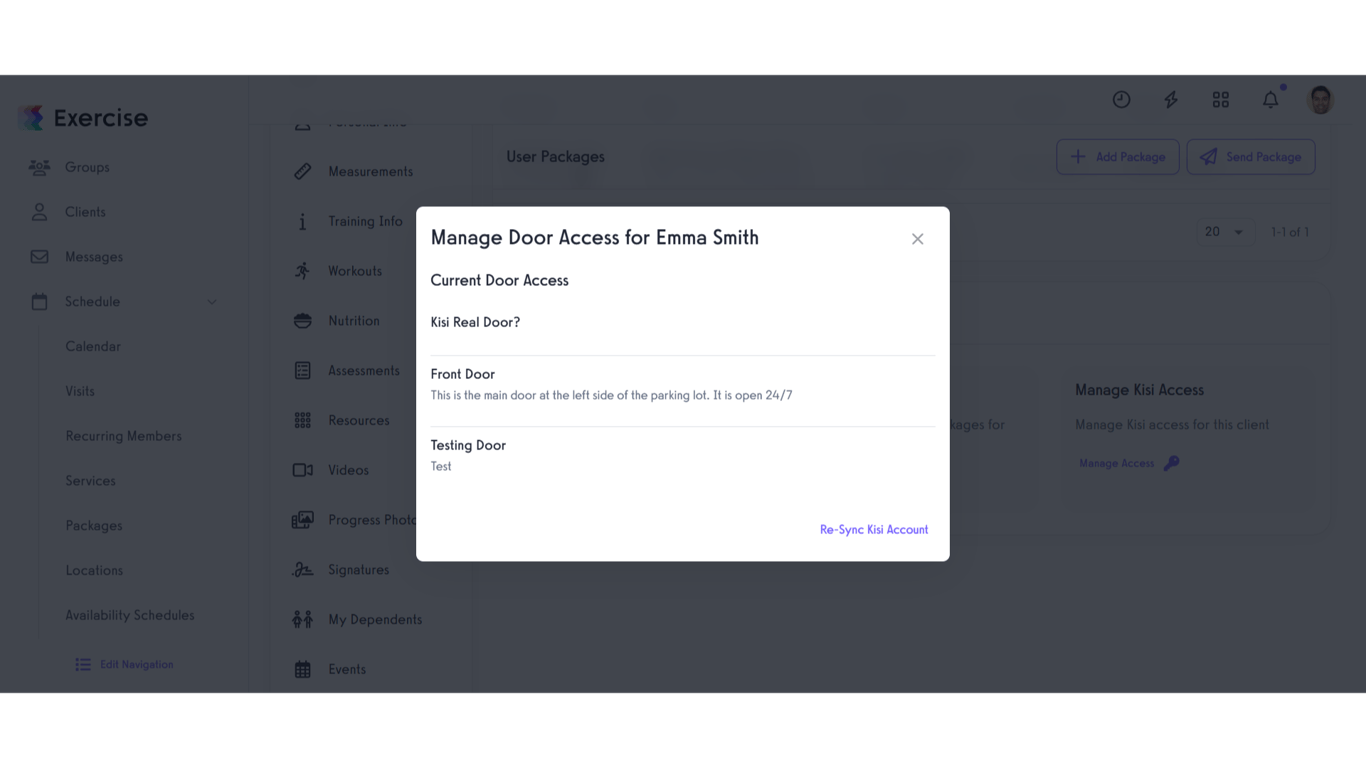Screen dimensions: 1366x768
Task: Open the profile avatar photo
Action: 1320,99
